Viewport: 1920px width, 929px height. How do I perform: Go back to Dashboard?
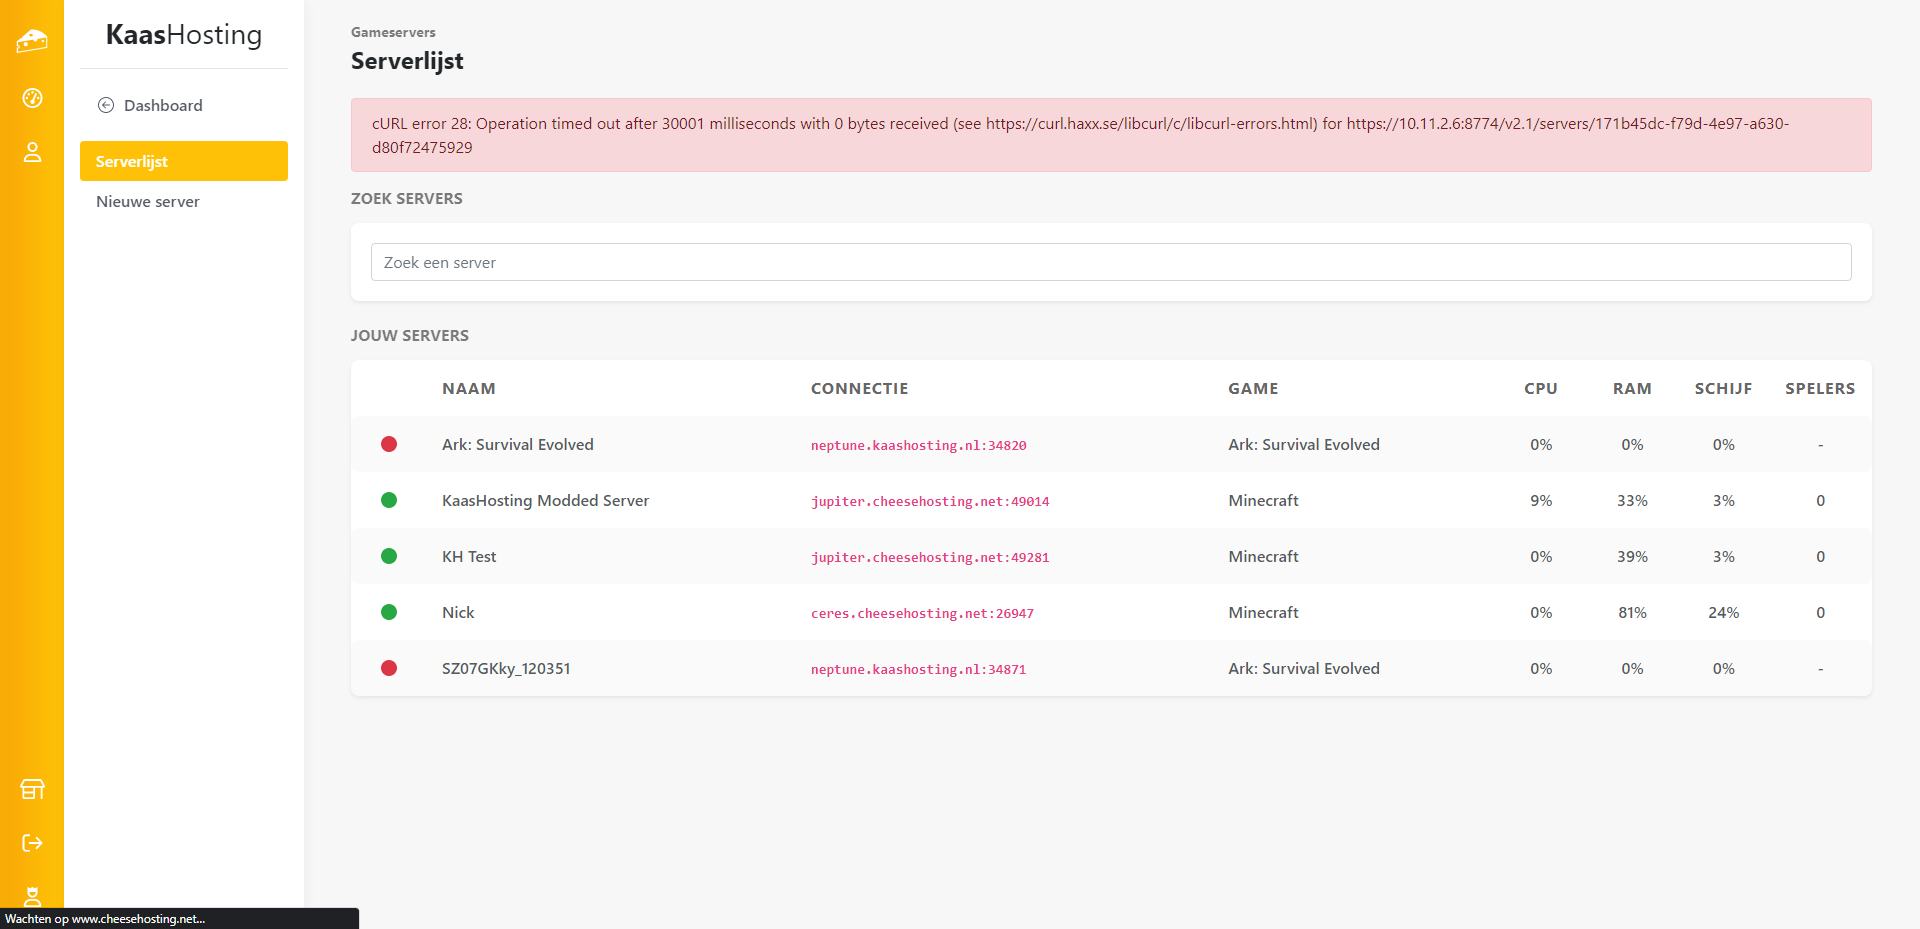point(163,105)
